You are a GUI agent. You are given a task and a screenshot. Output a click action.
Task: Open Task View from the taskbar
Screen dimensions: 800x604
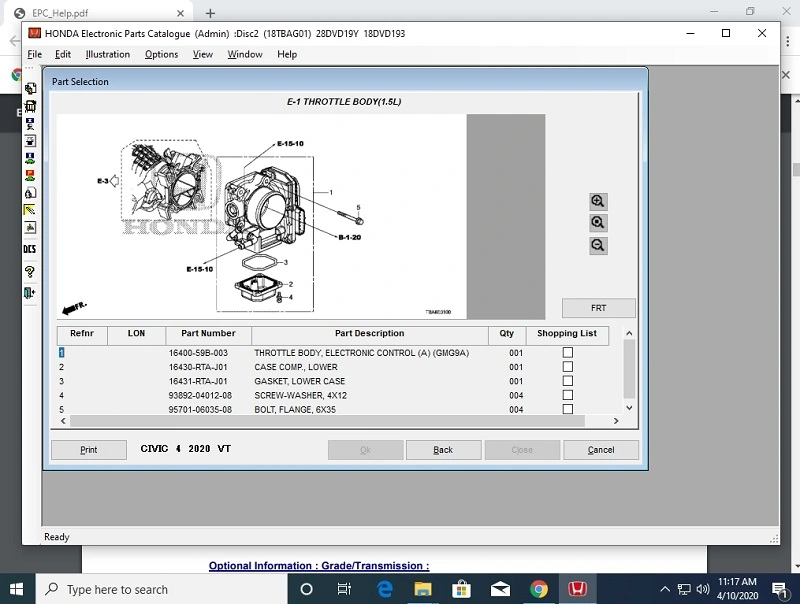tap(344, 589)
